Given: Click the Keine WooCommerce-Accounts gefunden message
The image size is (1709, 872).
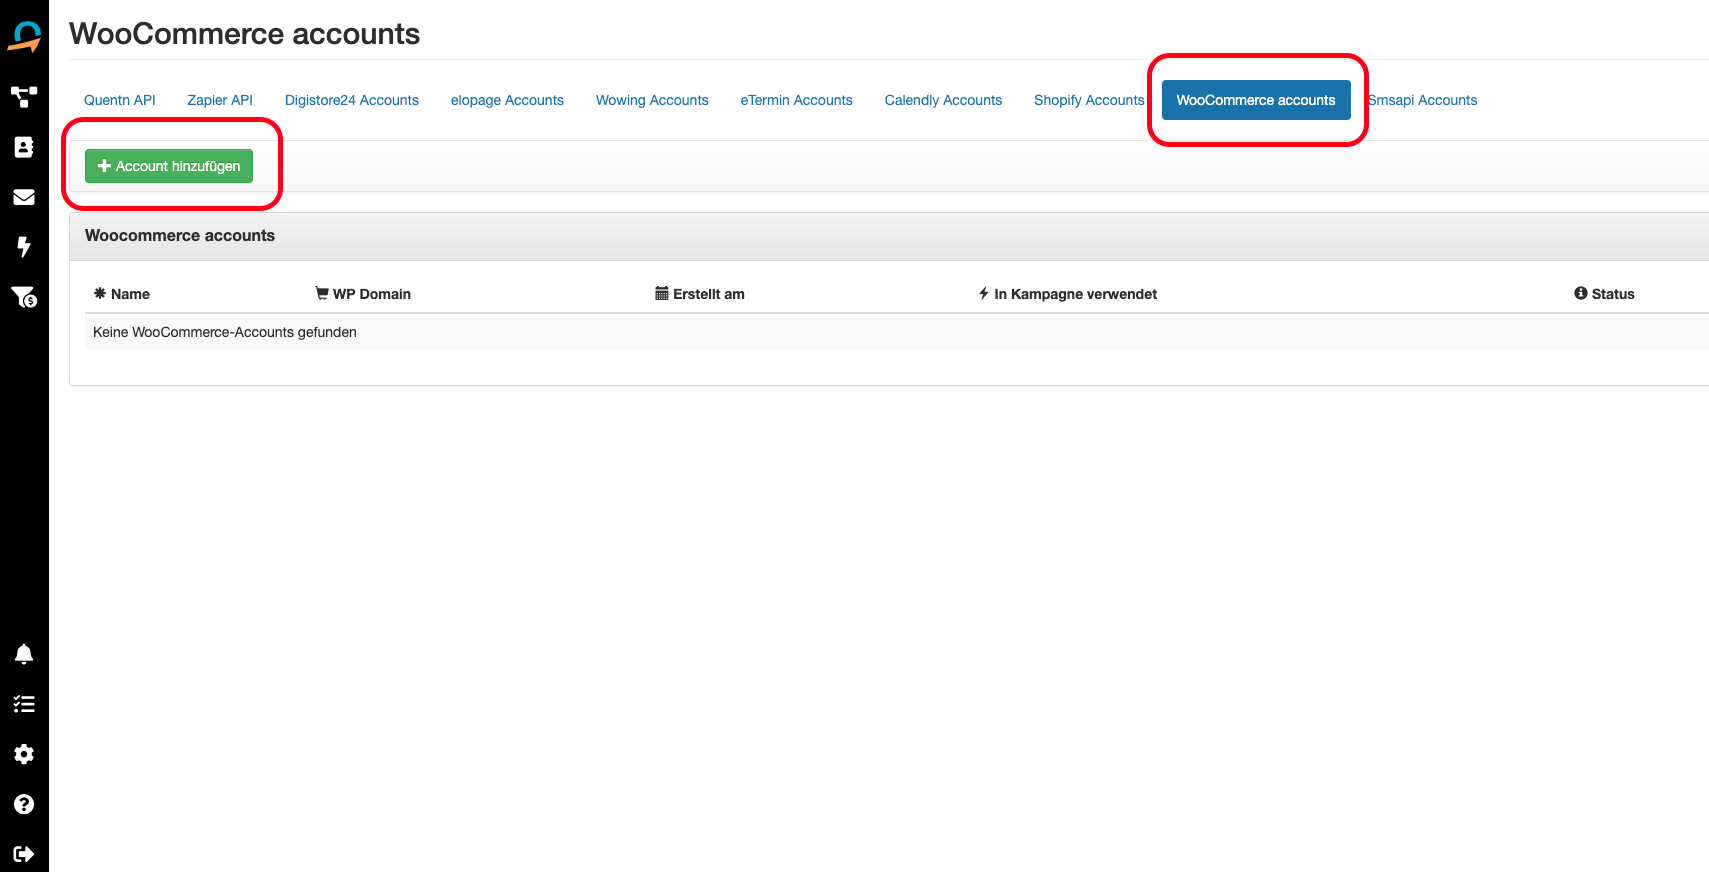Looking at the screenshot, I should click(225, 332).
